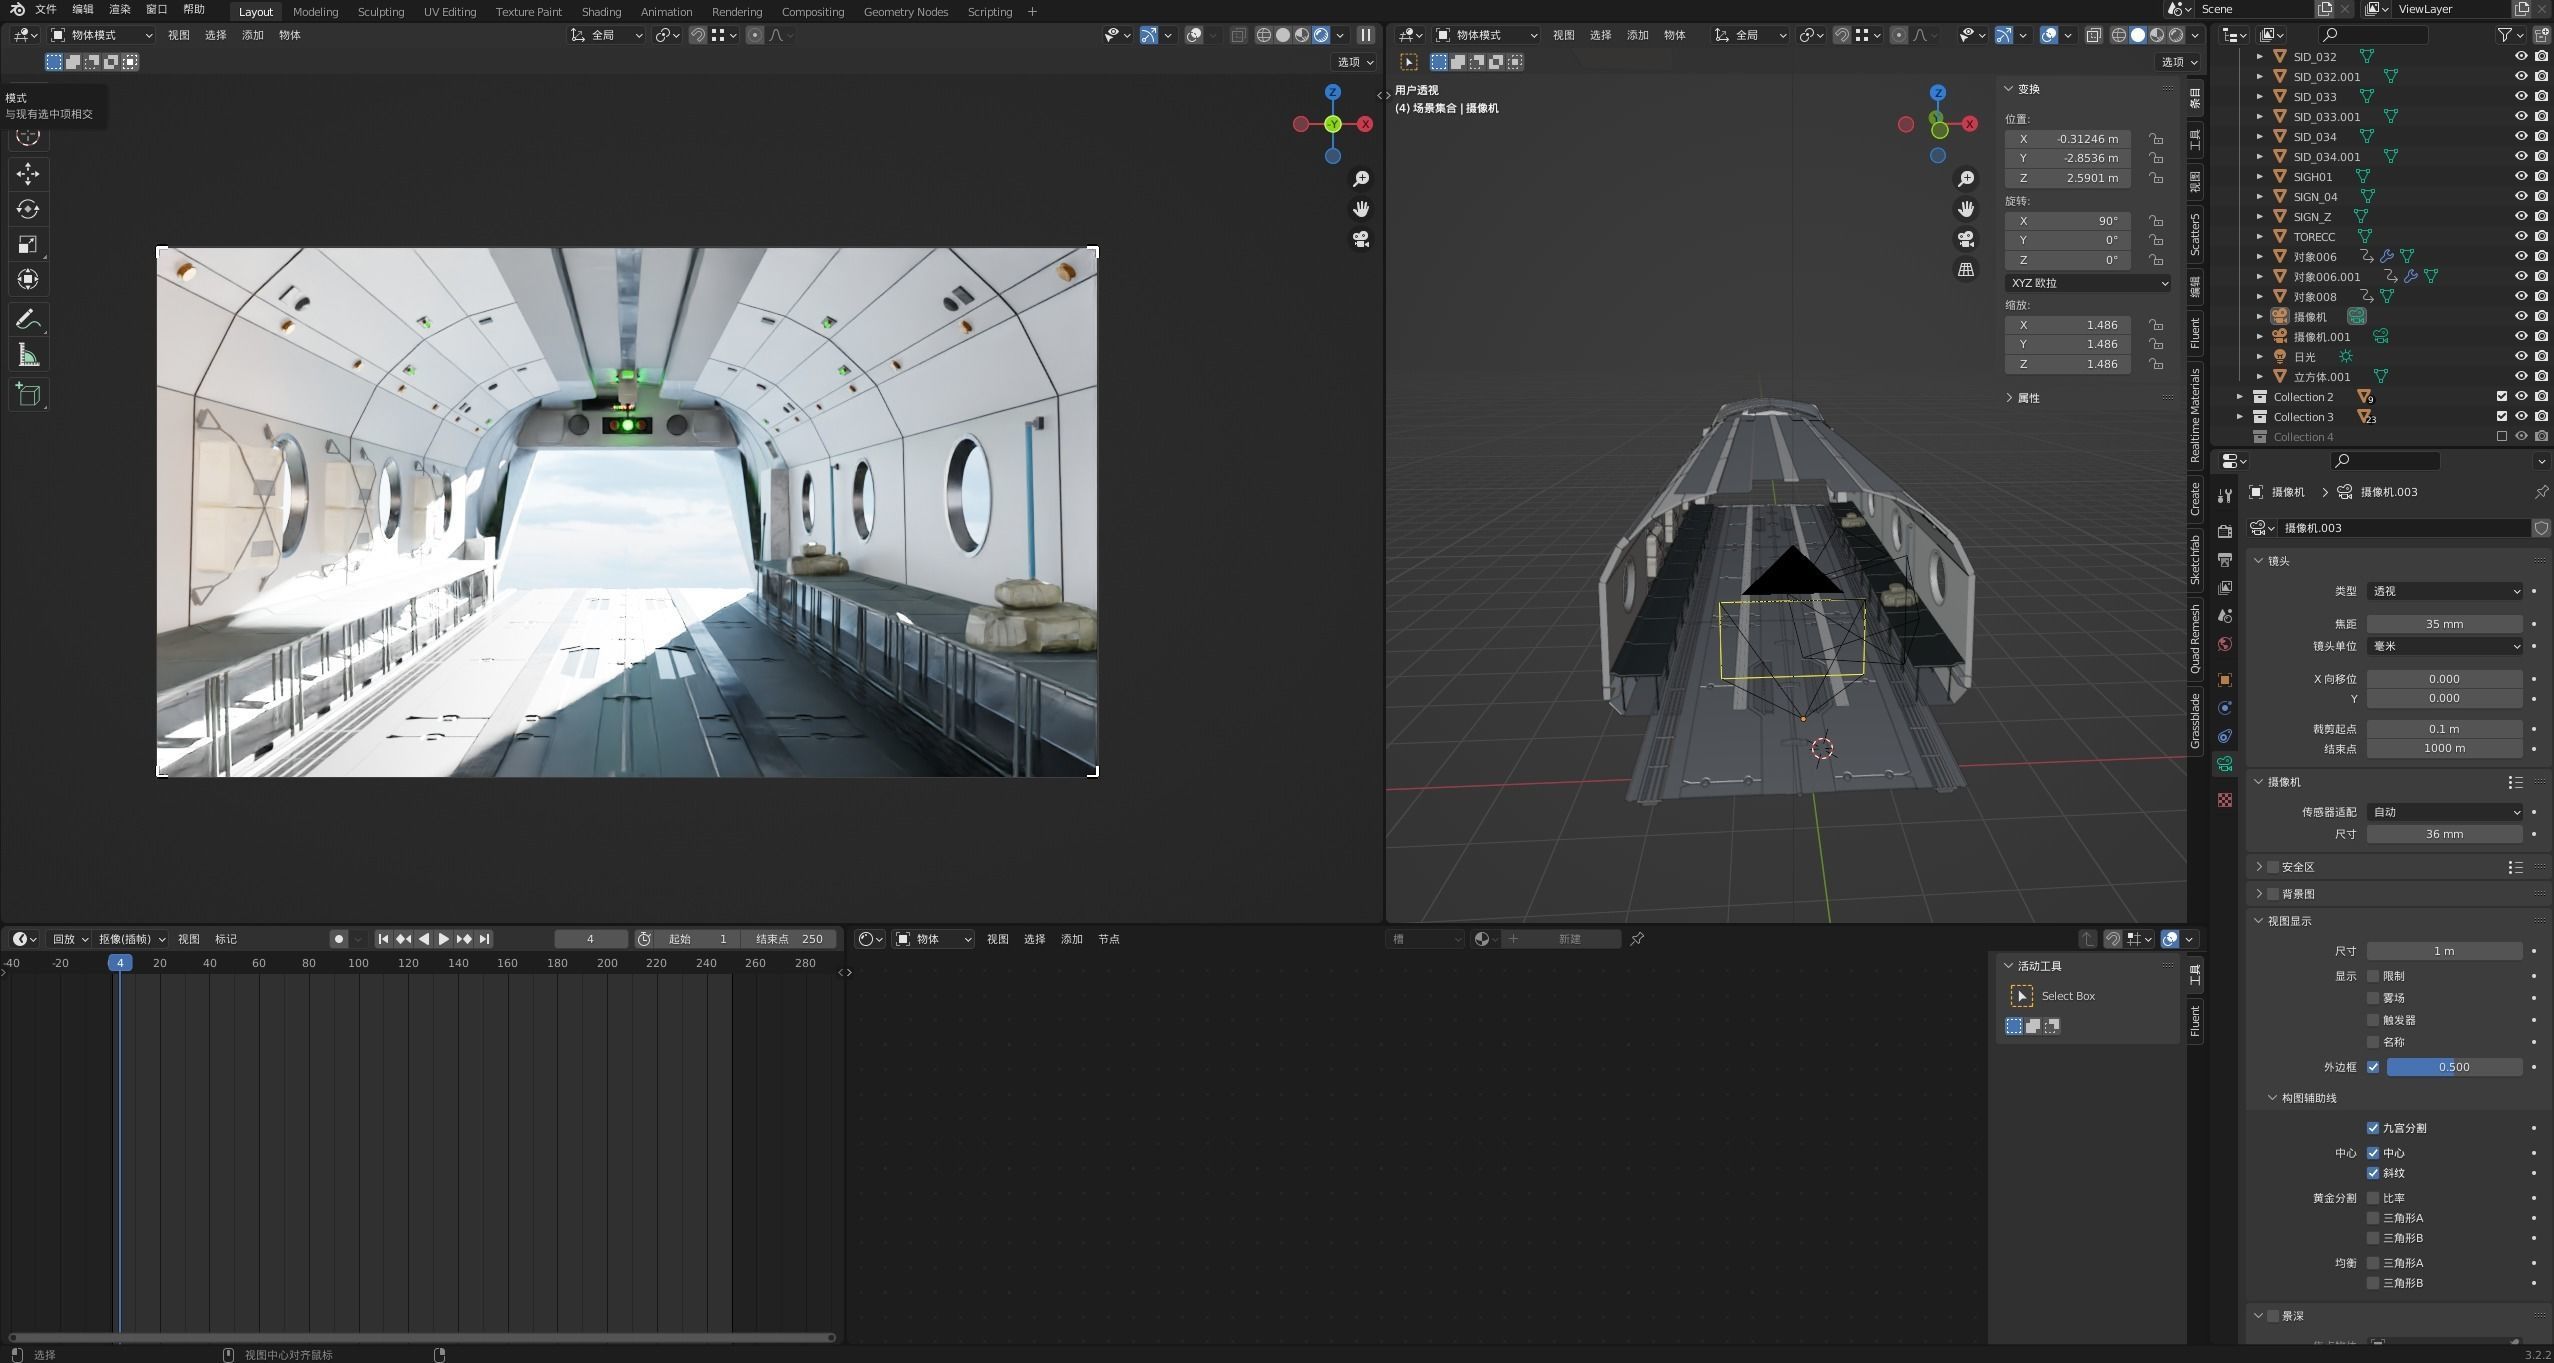
Task: Click the timeline auto-keying record dot
Action: 339,939
